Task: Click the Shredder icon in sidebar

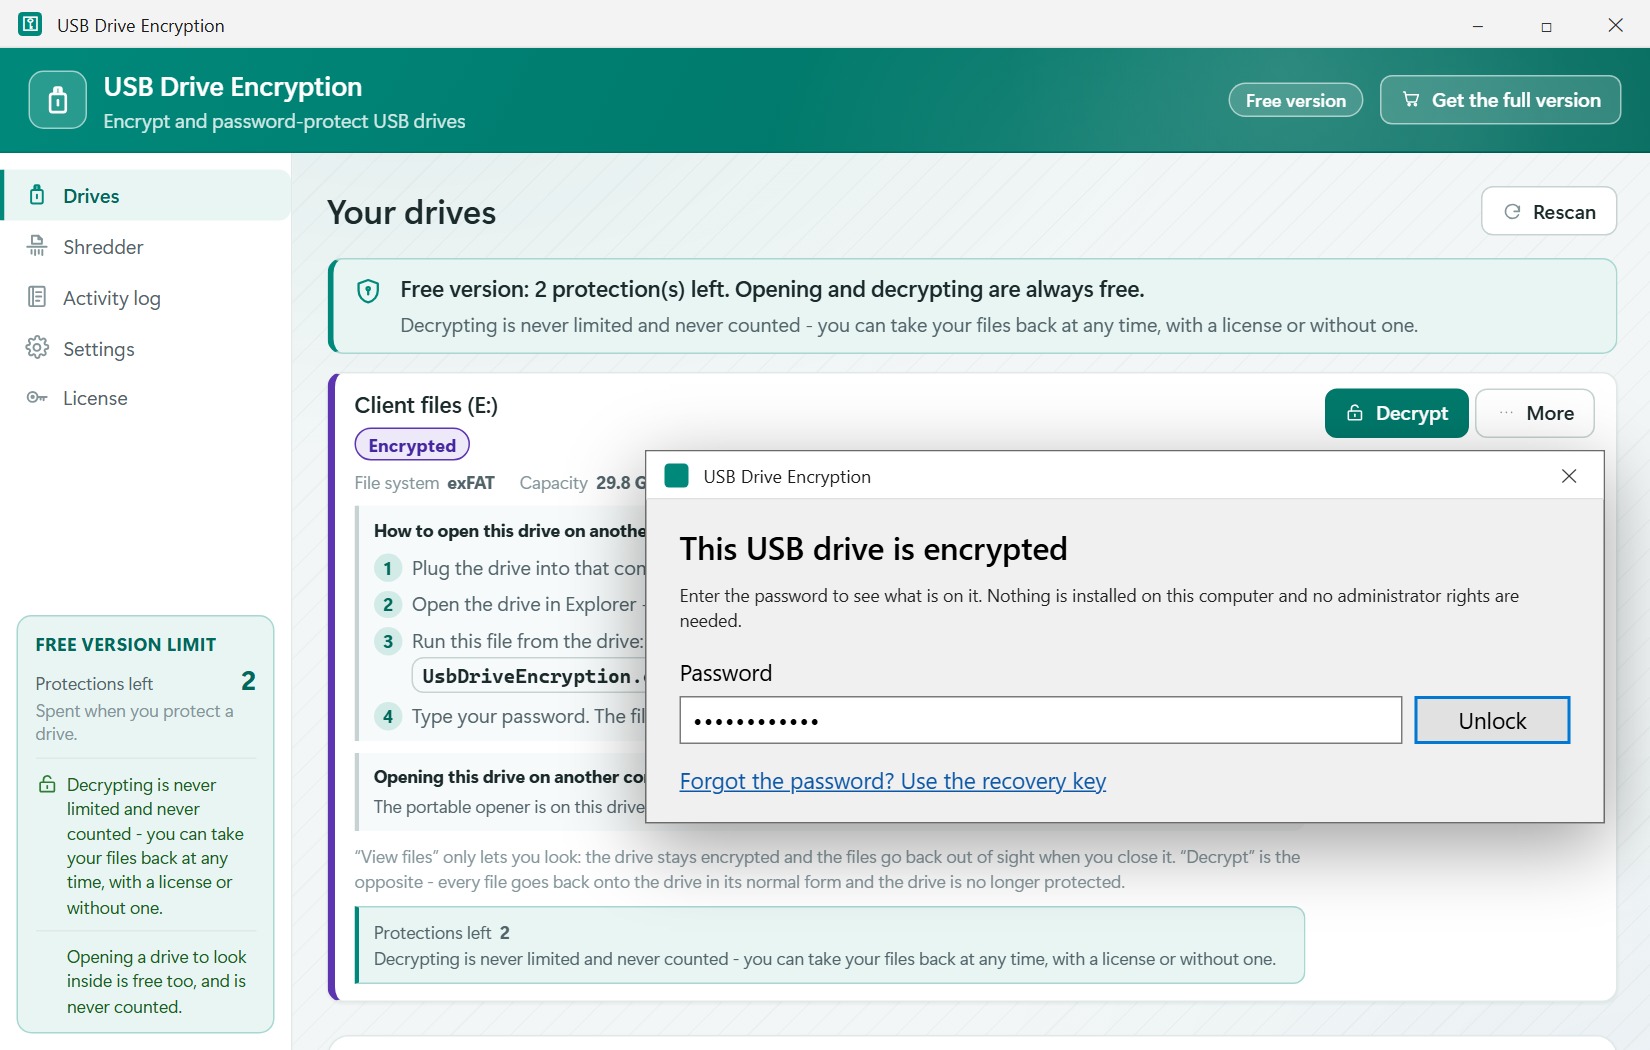Action: (x=37, y=246)
